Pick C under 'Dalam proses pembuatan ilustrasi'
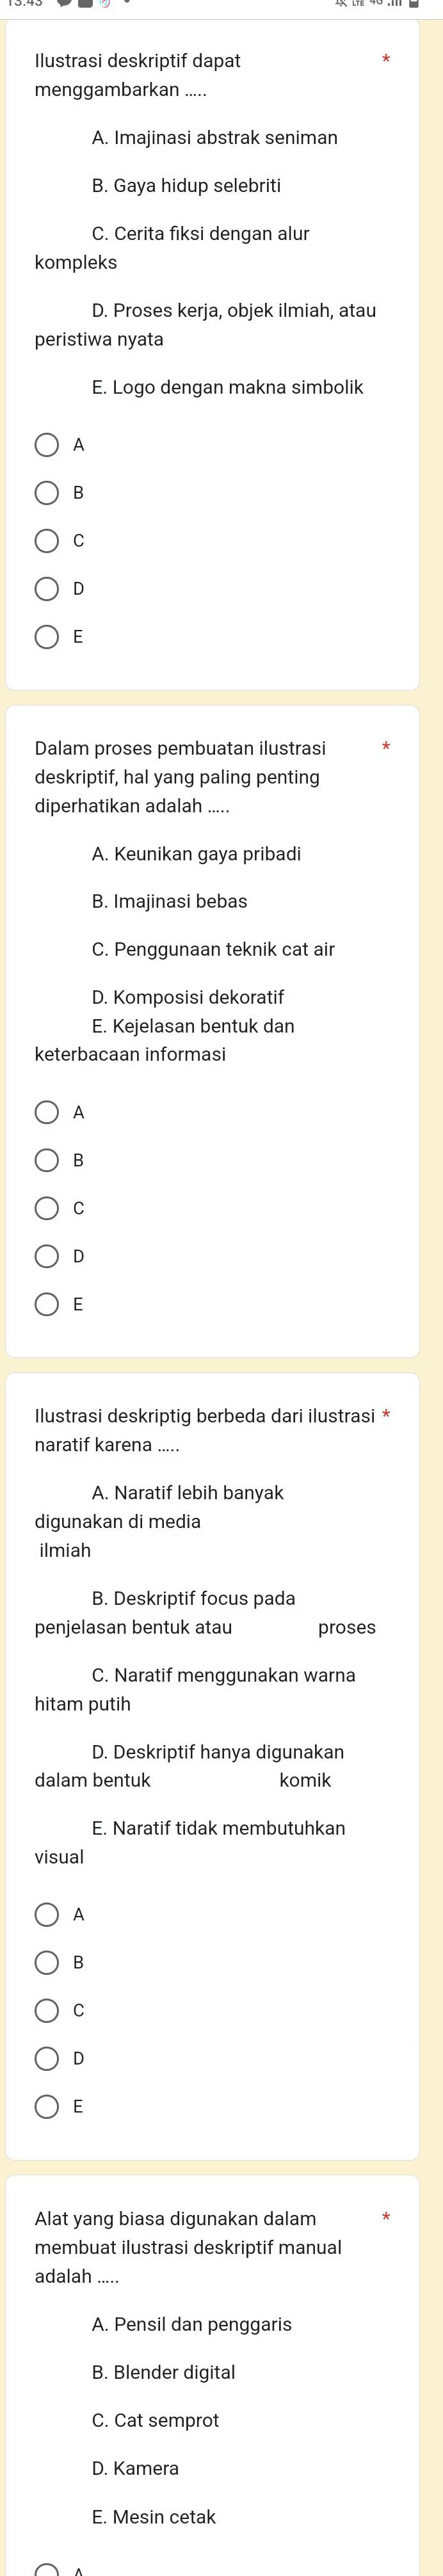The width and height of the screenshot is (443, 2576). (47, 1208)
